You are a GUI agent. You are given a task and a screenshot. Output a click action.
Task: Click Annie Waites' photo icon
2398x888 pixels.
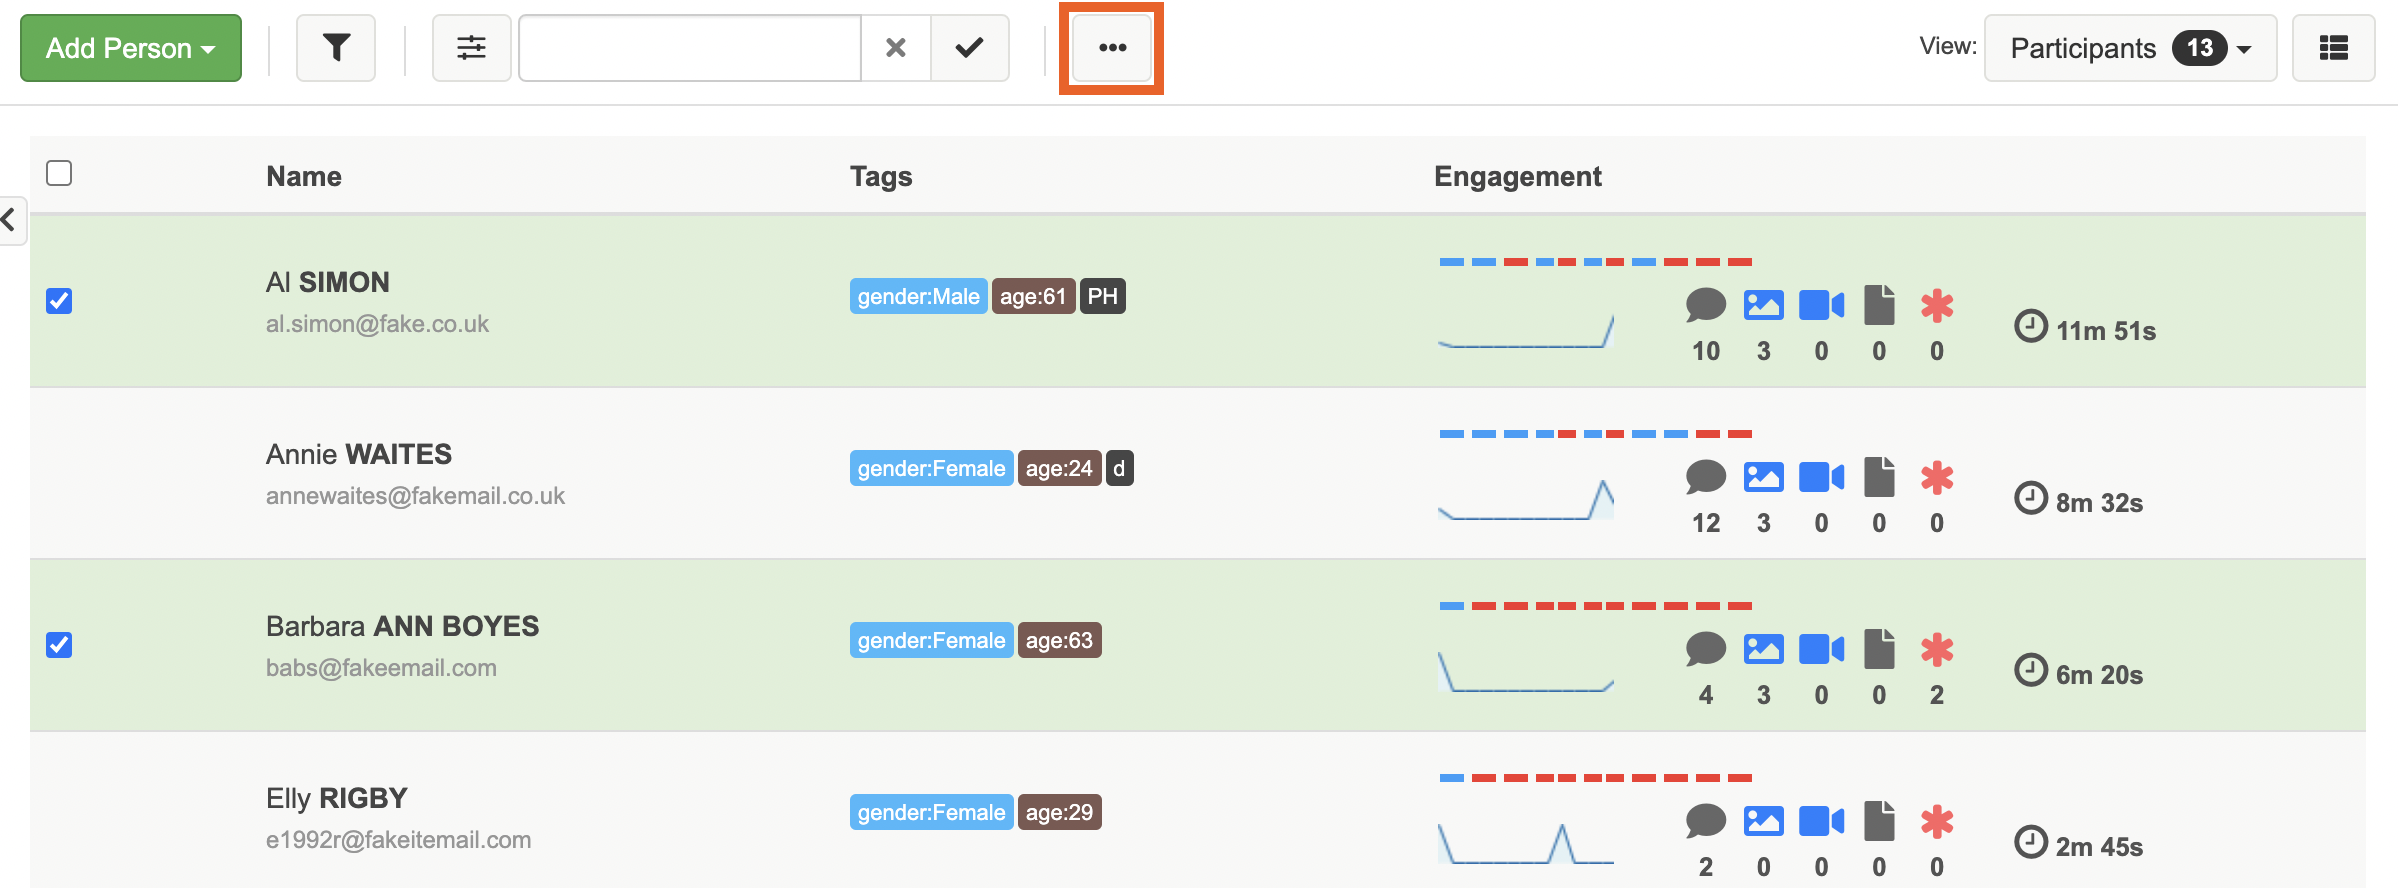1763,478
